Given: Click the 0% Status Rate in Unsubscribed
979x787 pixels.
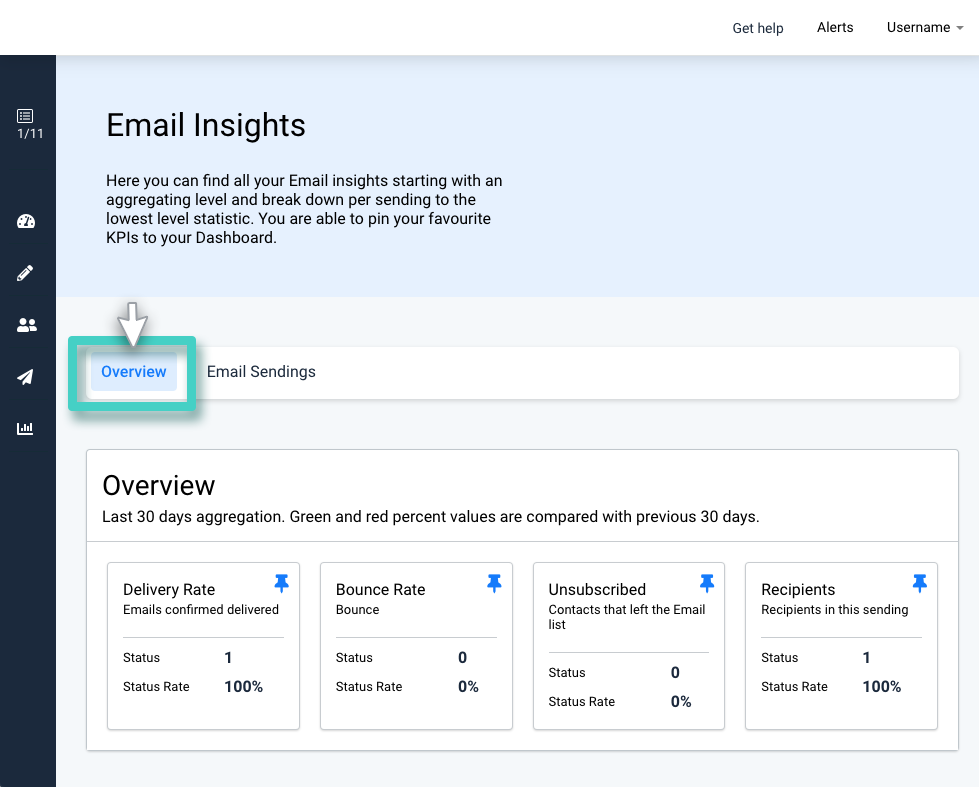Looking at the screenshot, I should click(x=681, y=701).
